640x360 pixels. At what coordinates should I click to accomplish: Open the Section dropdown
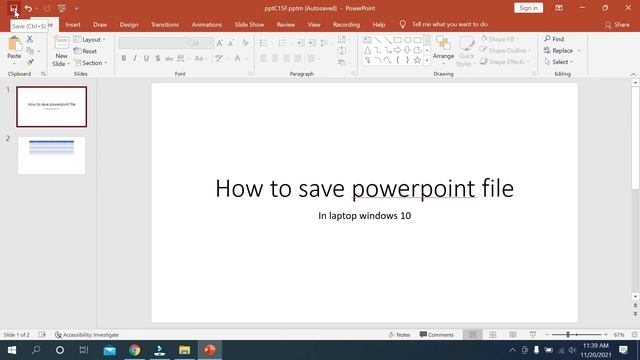coord(91,63)
